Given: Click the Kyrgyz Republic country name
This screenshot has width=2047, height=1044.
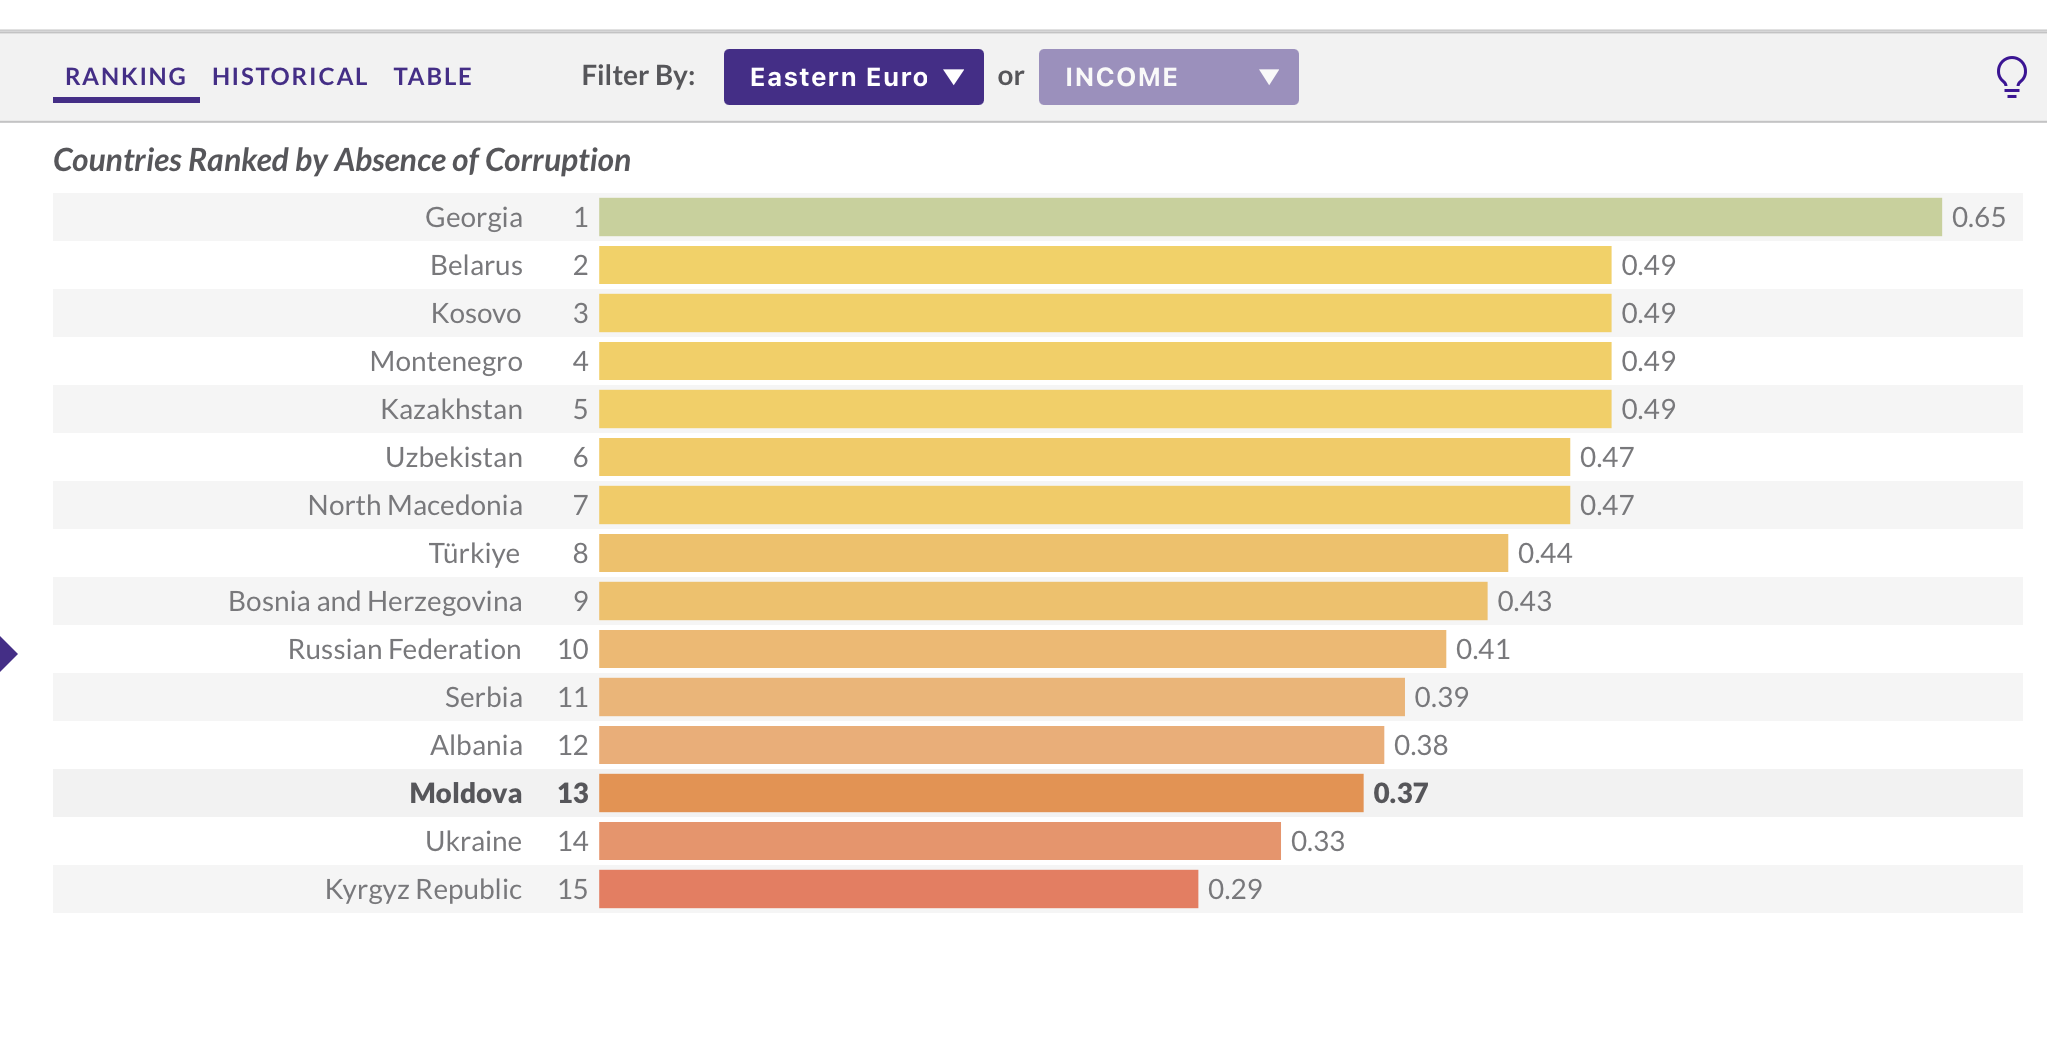Looking at the screenshot, I should (423, 889).
